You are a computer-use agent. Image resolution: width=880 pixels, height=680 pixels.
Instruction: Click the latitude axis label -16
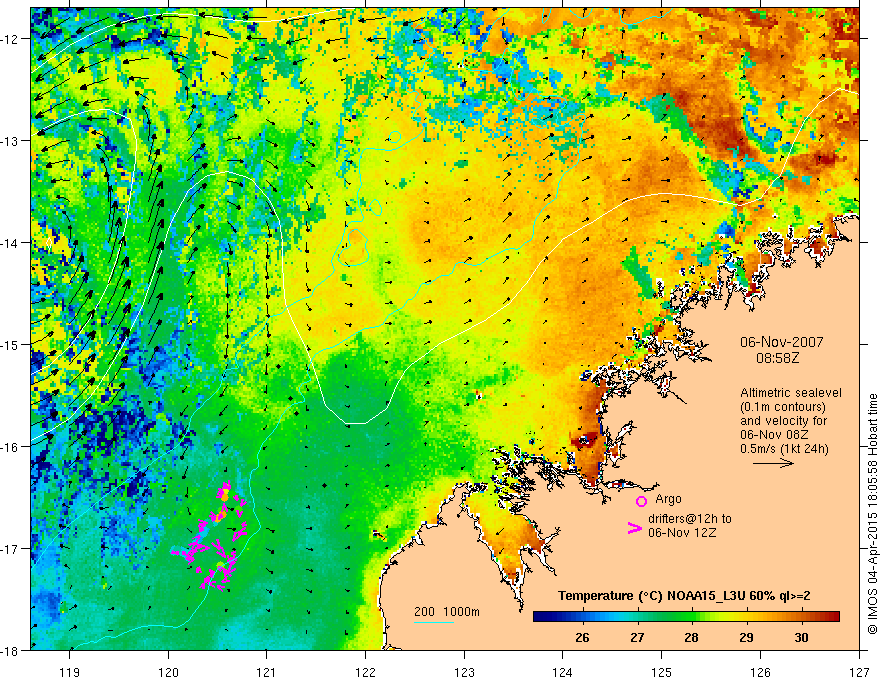(x=11, y=447)
